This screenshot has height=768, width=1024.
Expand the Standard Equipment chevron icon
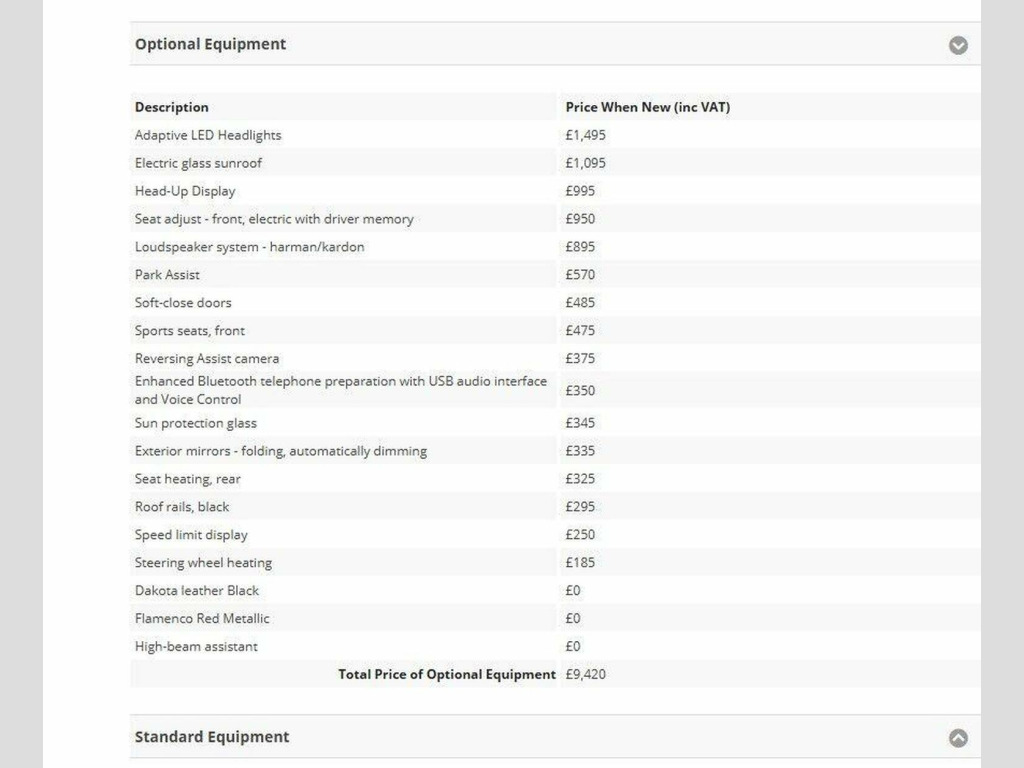tap(958, 738)
